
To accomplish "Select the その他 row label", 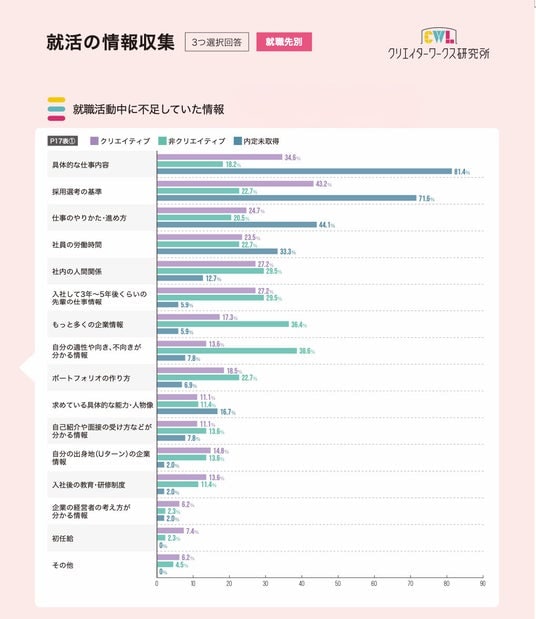I will 62,565.
